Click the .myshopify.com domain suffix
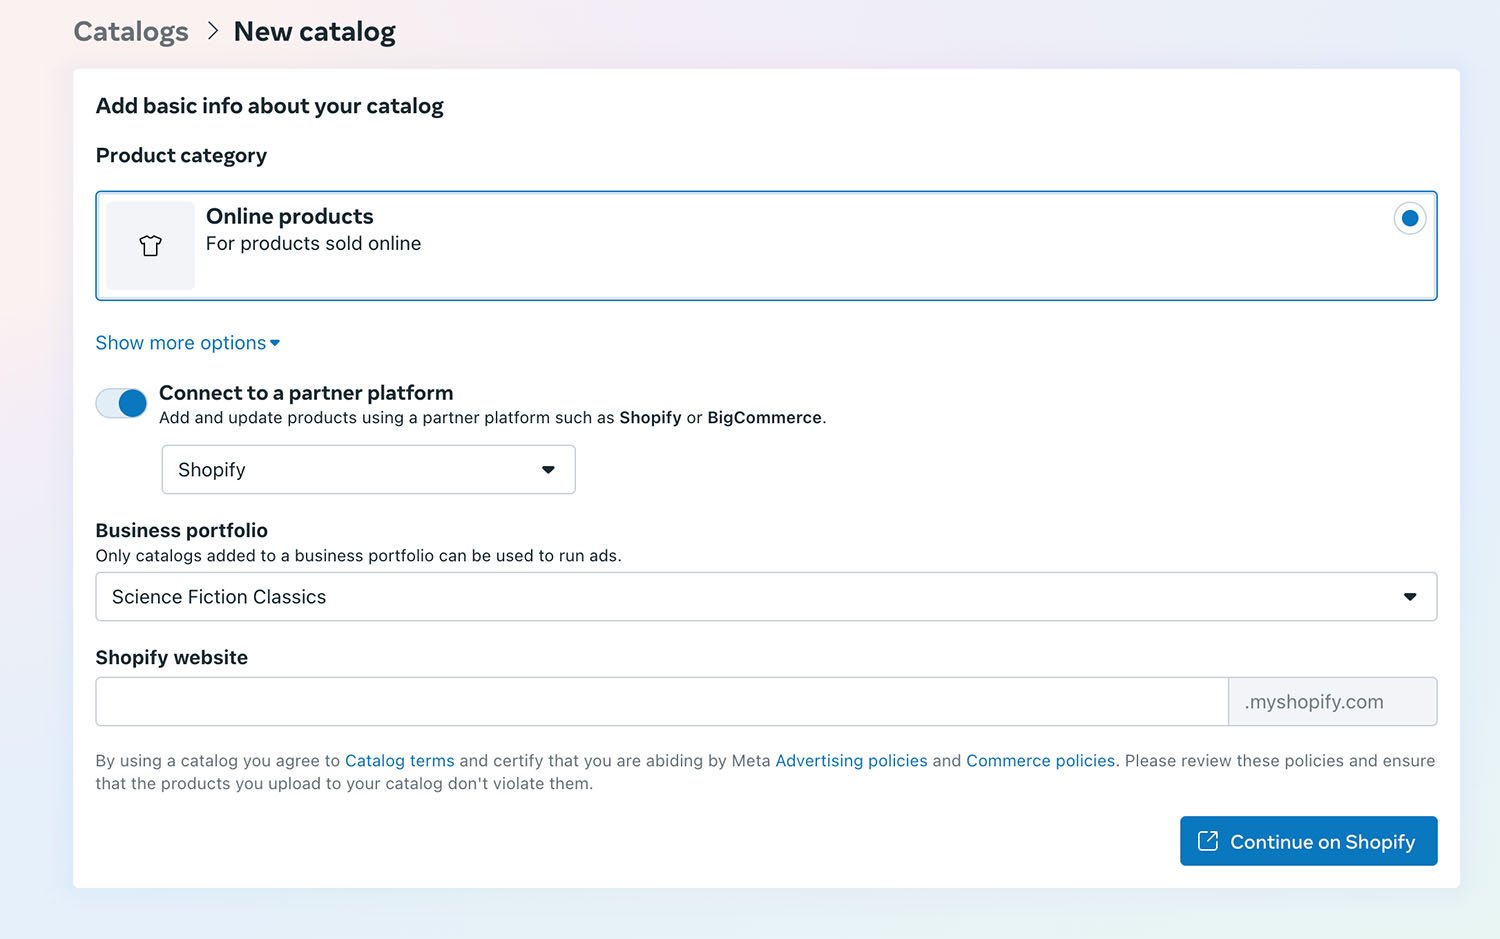 pos(1314,702)
